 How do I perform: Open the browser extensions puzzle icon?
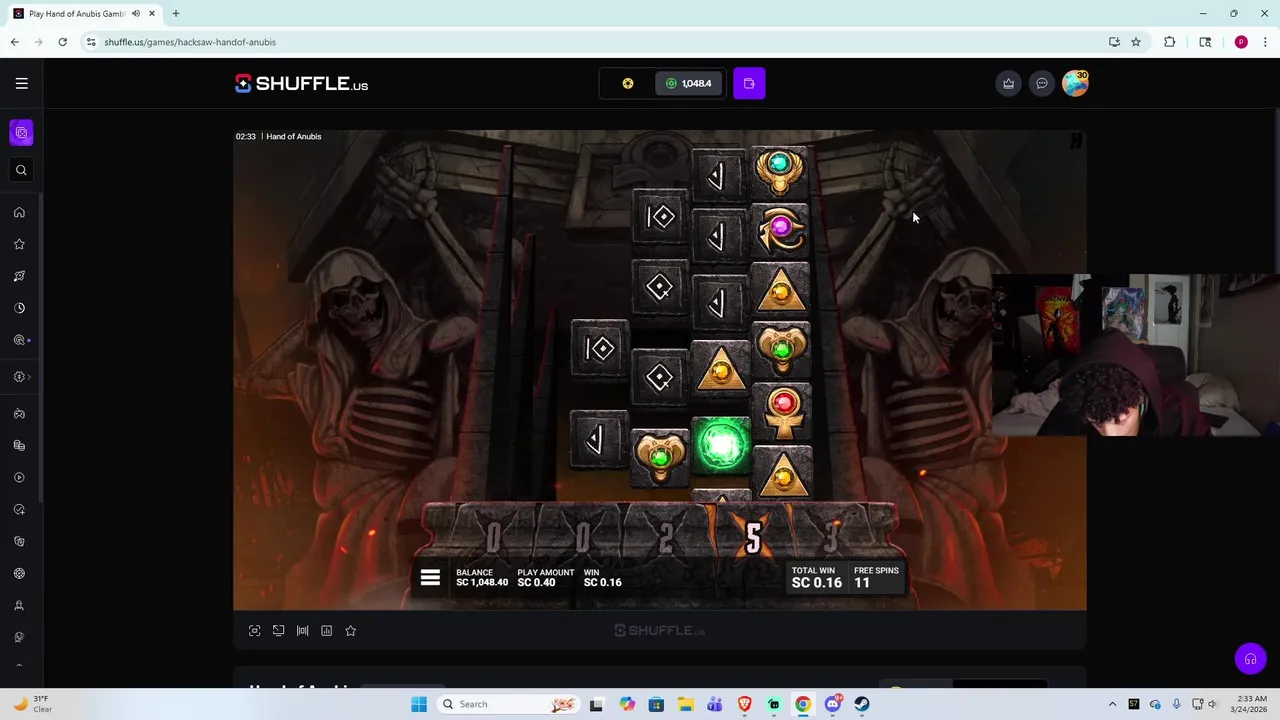[1169, 42]
